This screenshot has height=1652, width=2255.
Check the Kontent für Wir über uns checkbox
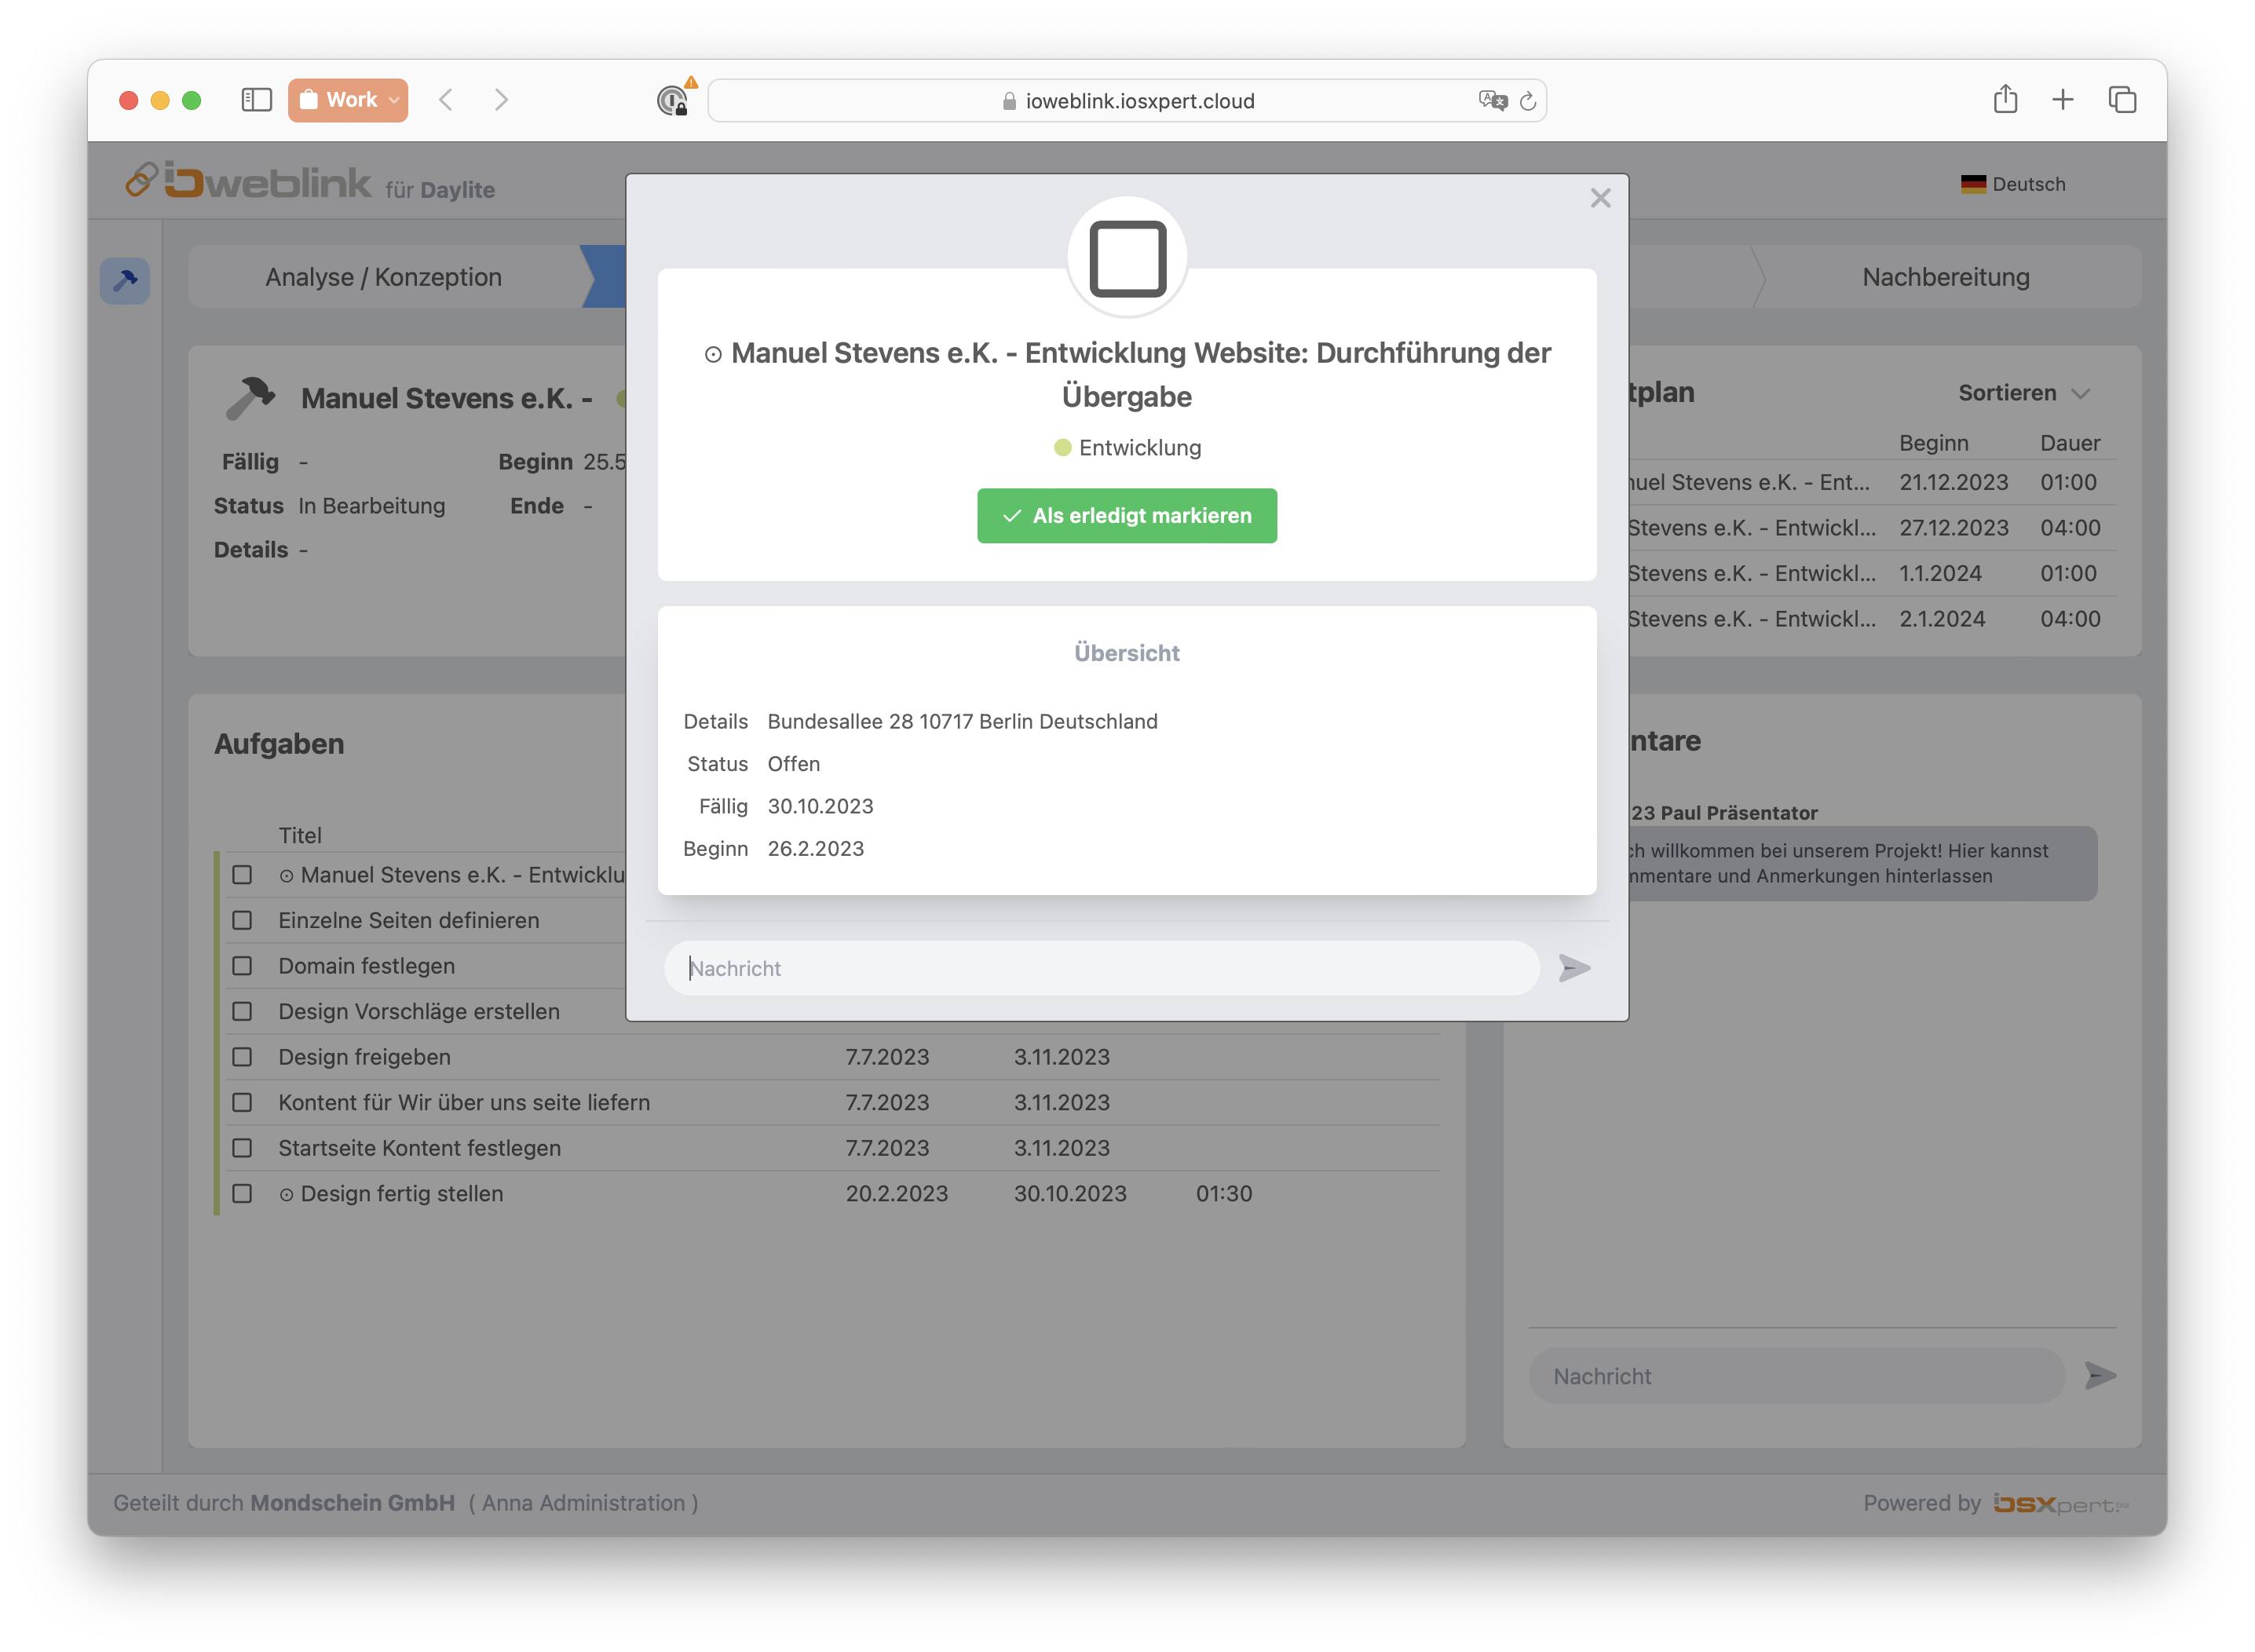coord(242,1102)
